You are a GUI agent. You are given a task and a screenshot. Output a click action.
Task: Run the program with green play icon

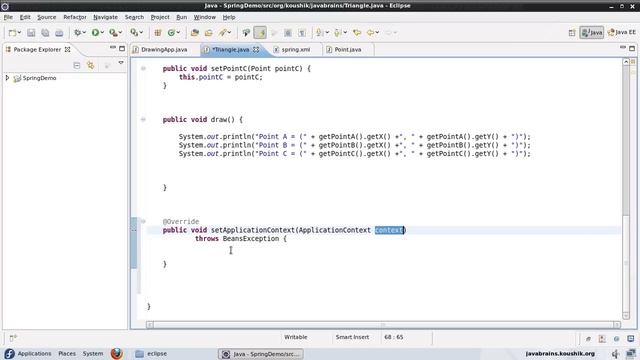tap(95, 33)
